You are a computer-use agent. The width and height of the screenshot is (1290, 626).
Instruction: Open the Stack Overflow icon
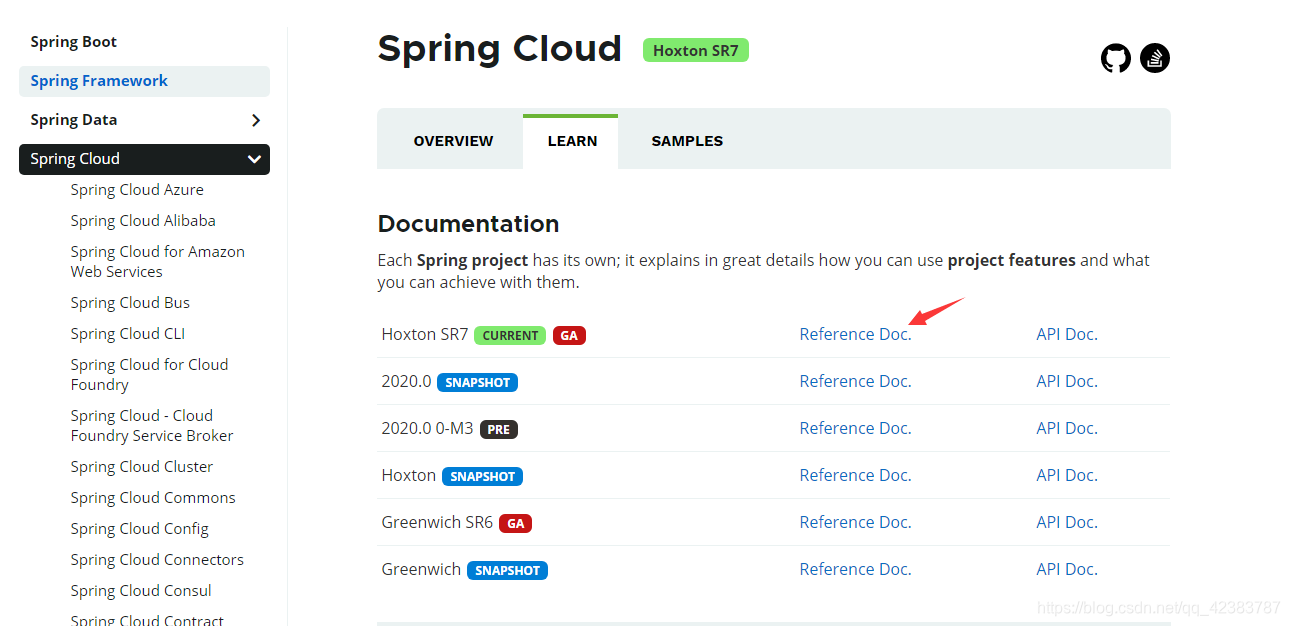click(1155, 58)
